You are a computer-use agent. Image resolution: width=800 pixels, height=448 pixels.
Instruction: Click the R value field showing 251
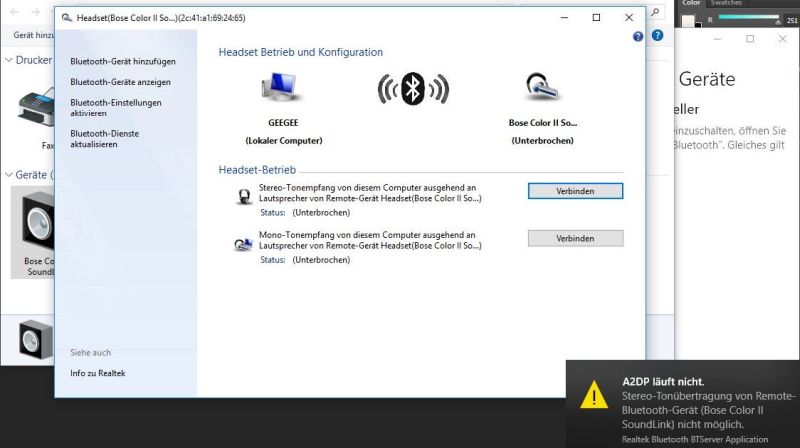pos(792,20)
